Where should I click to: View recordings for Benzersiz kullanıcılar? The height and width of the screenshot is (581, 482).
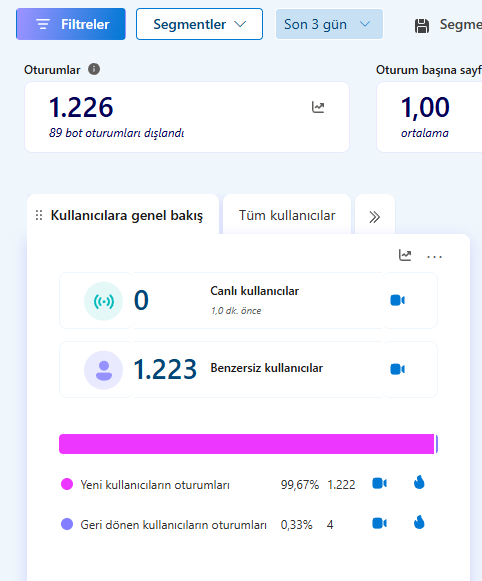[x=398, y=369]
